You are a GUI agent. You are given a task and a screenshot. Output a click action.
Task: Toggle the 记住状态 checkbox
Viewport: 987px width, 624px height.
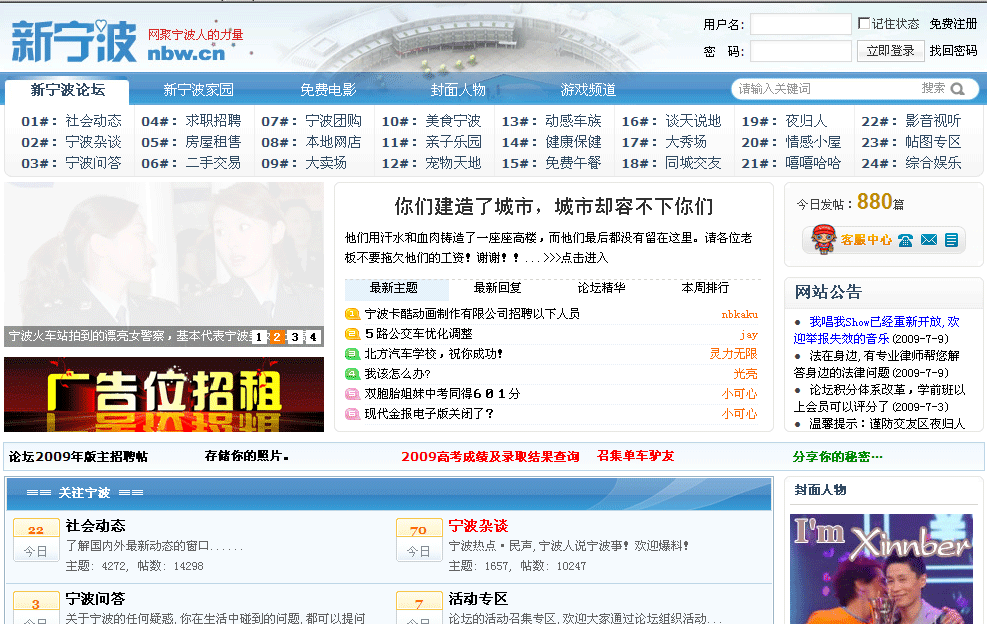[x=864, y=23]
